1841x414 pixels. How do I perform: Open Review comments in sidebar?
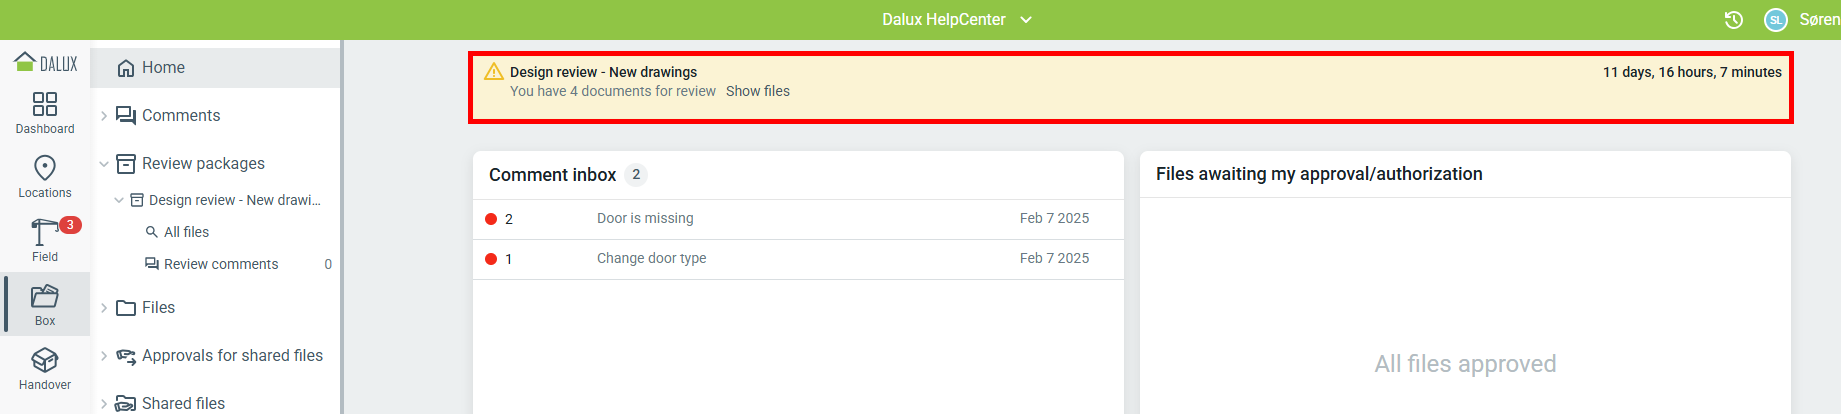(221, 264)
